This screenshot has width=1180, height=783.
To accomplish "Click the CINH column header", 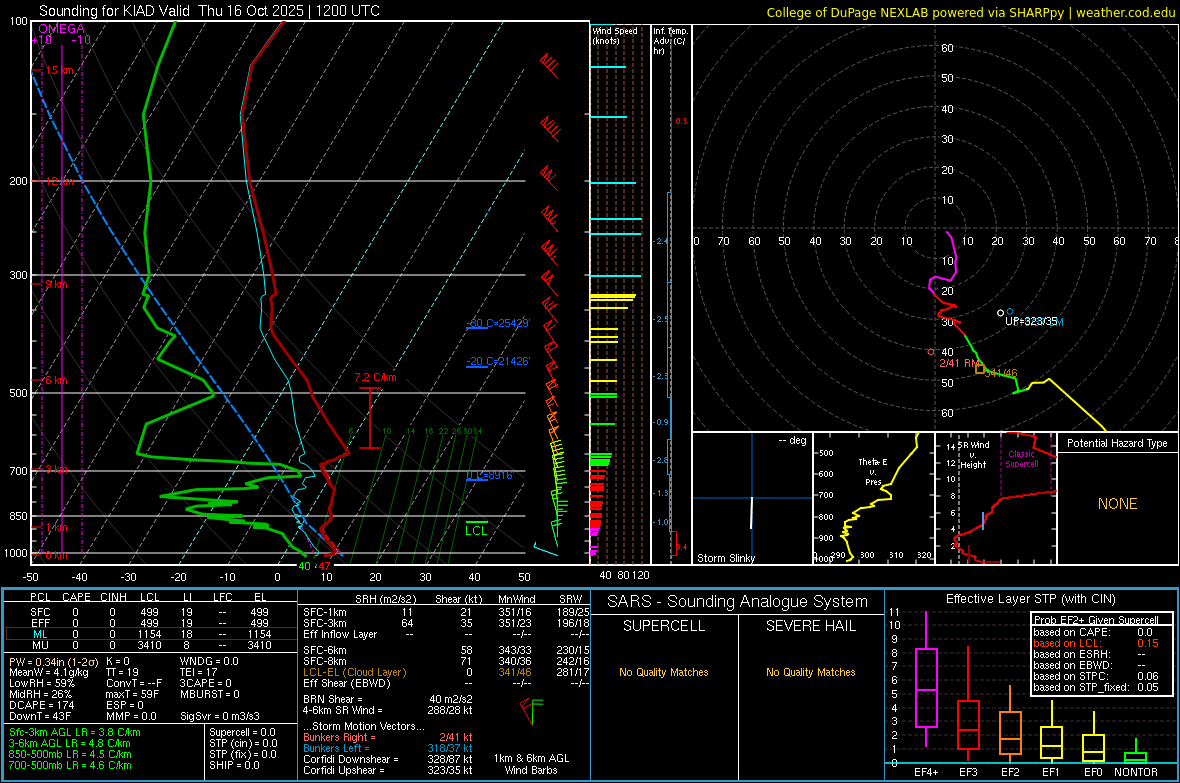I will (114, 597).
